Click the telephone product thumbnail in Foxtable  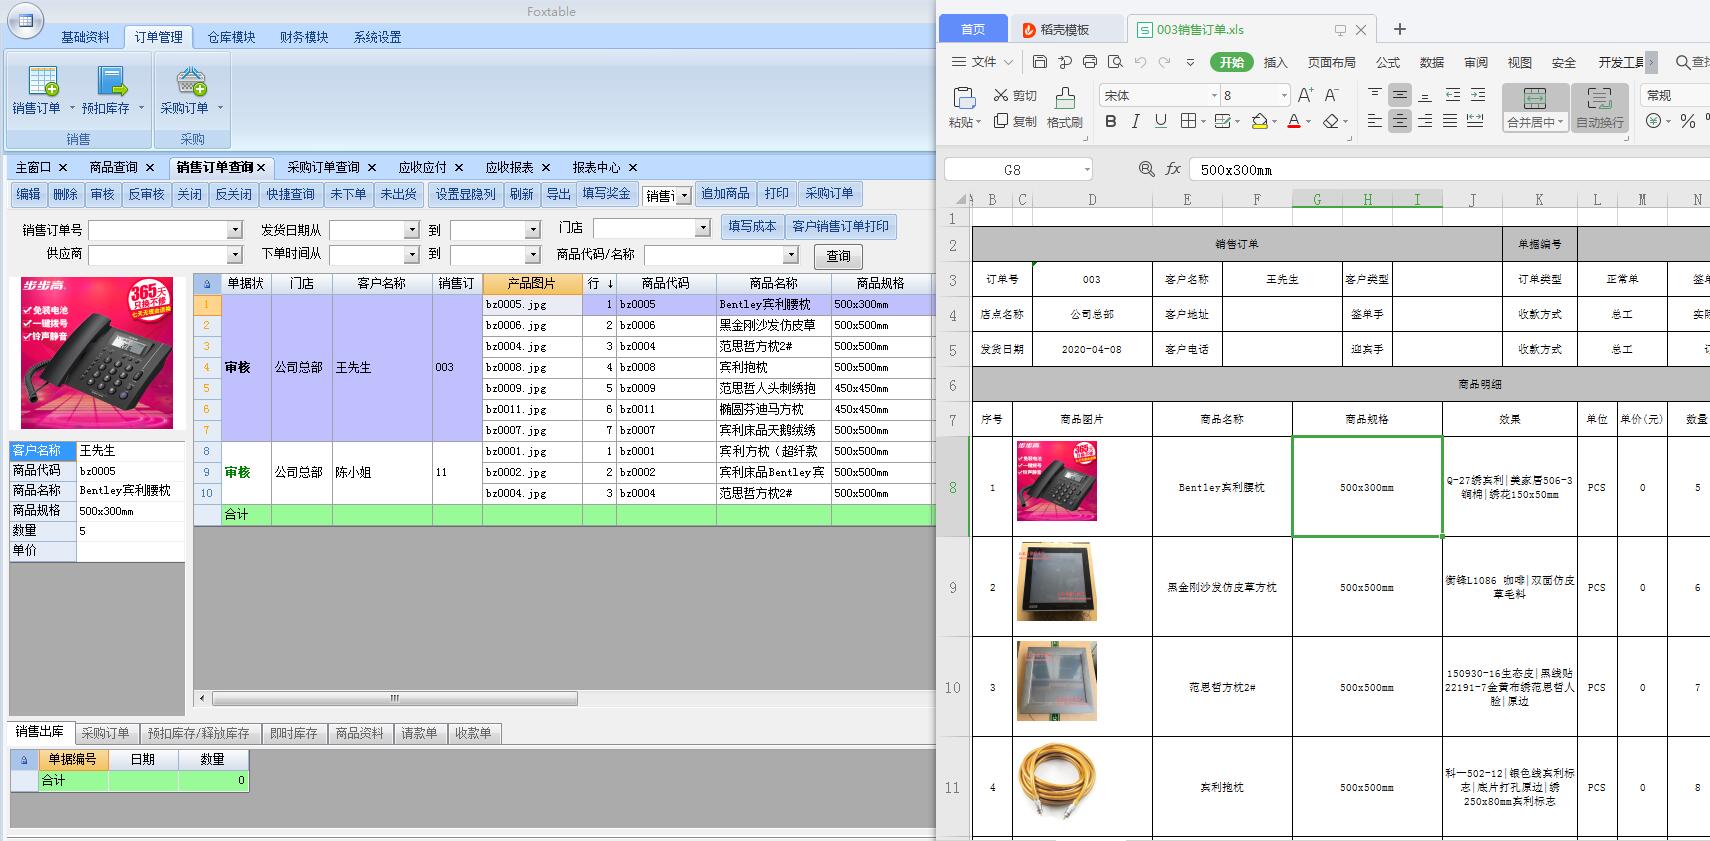97,353
